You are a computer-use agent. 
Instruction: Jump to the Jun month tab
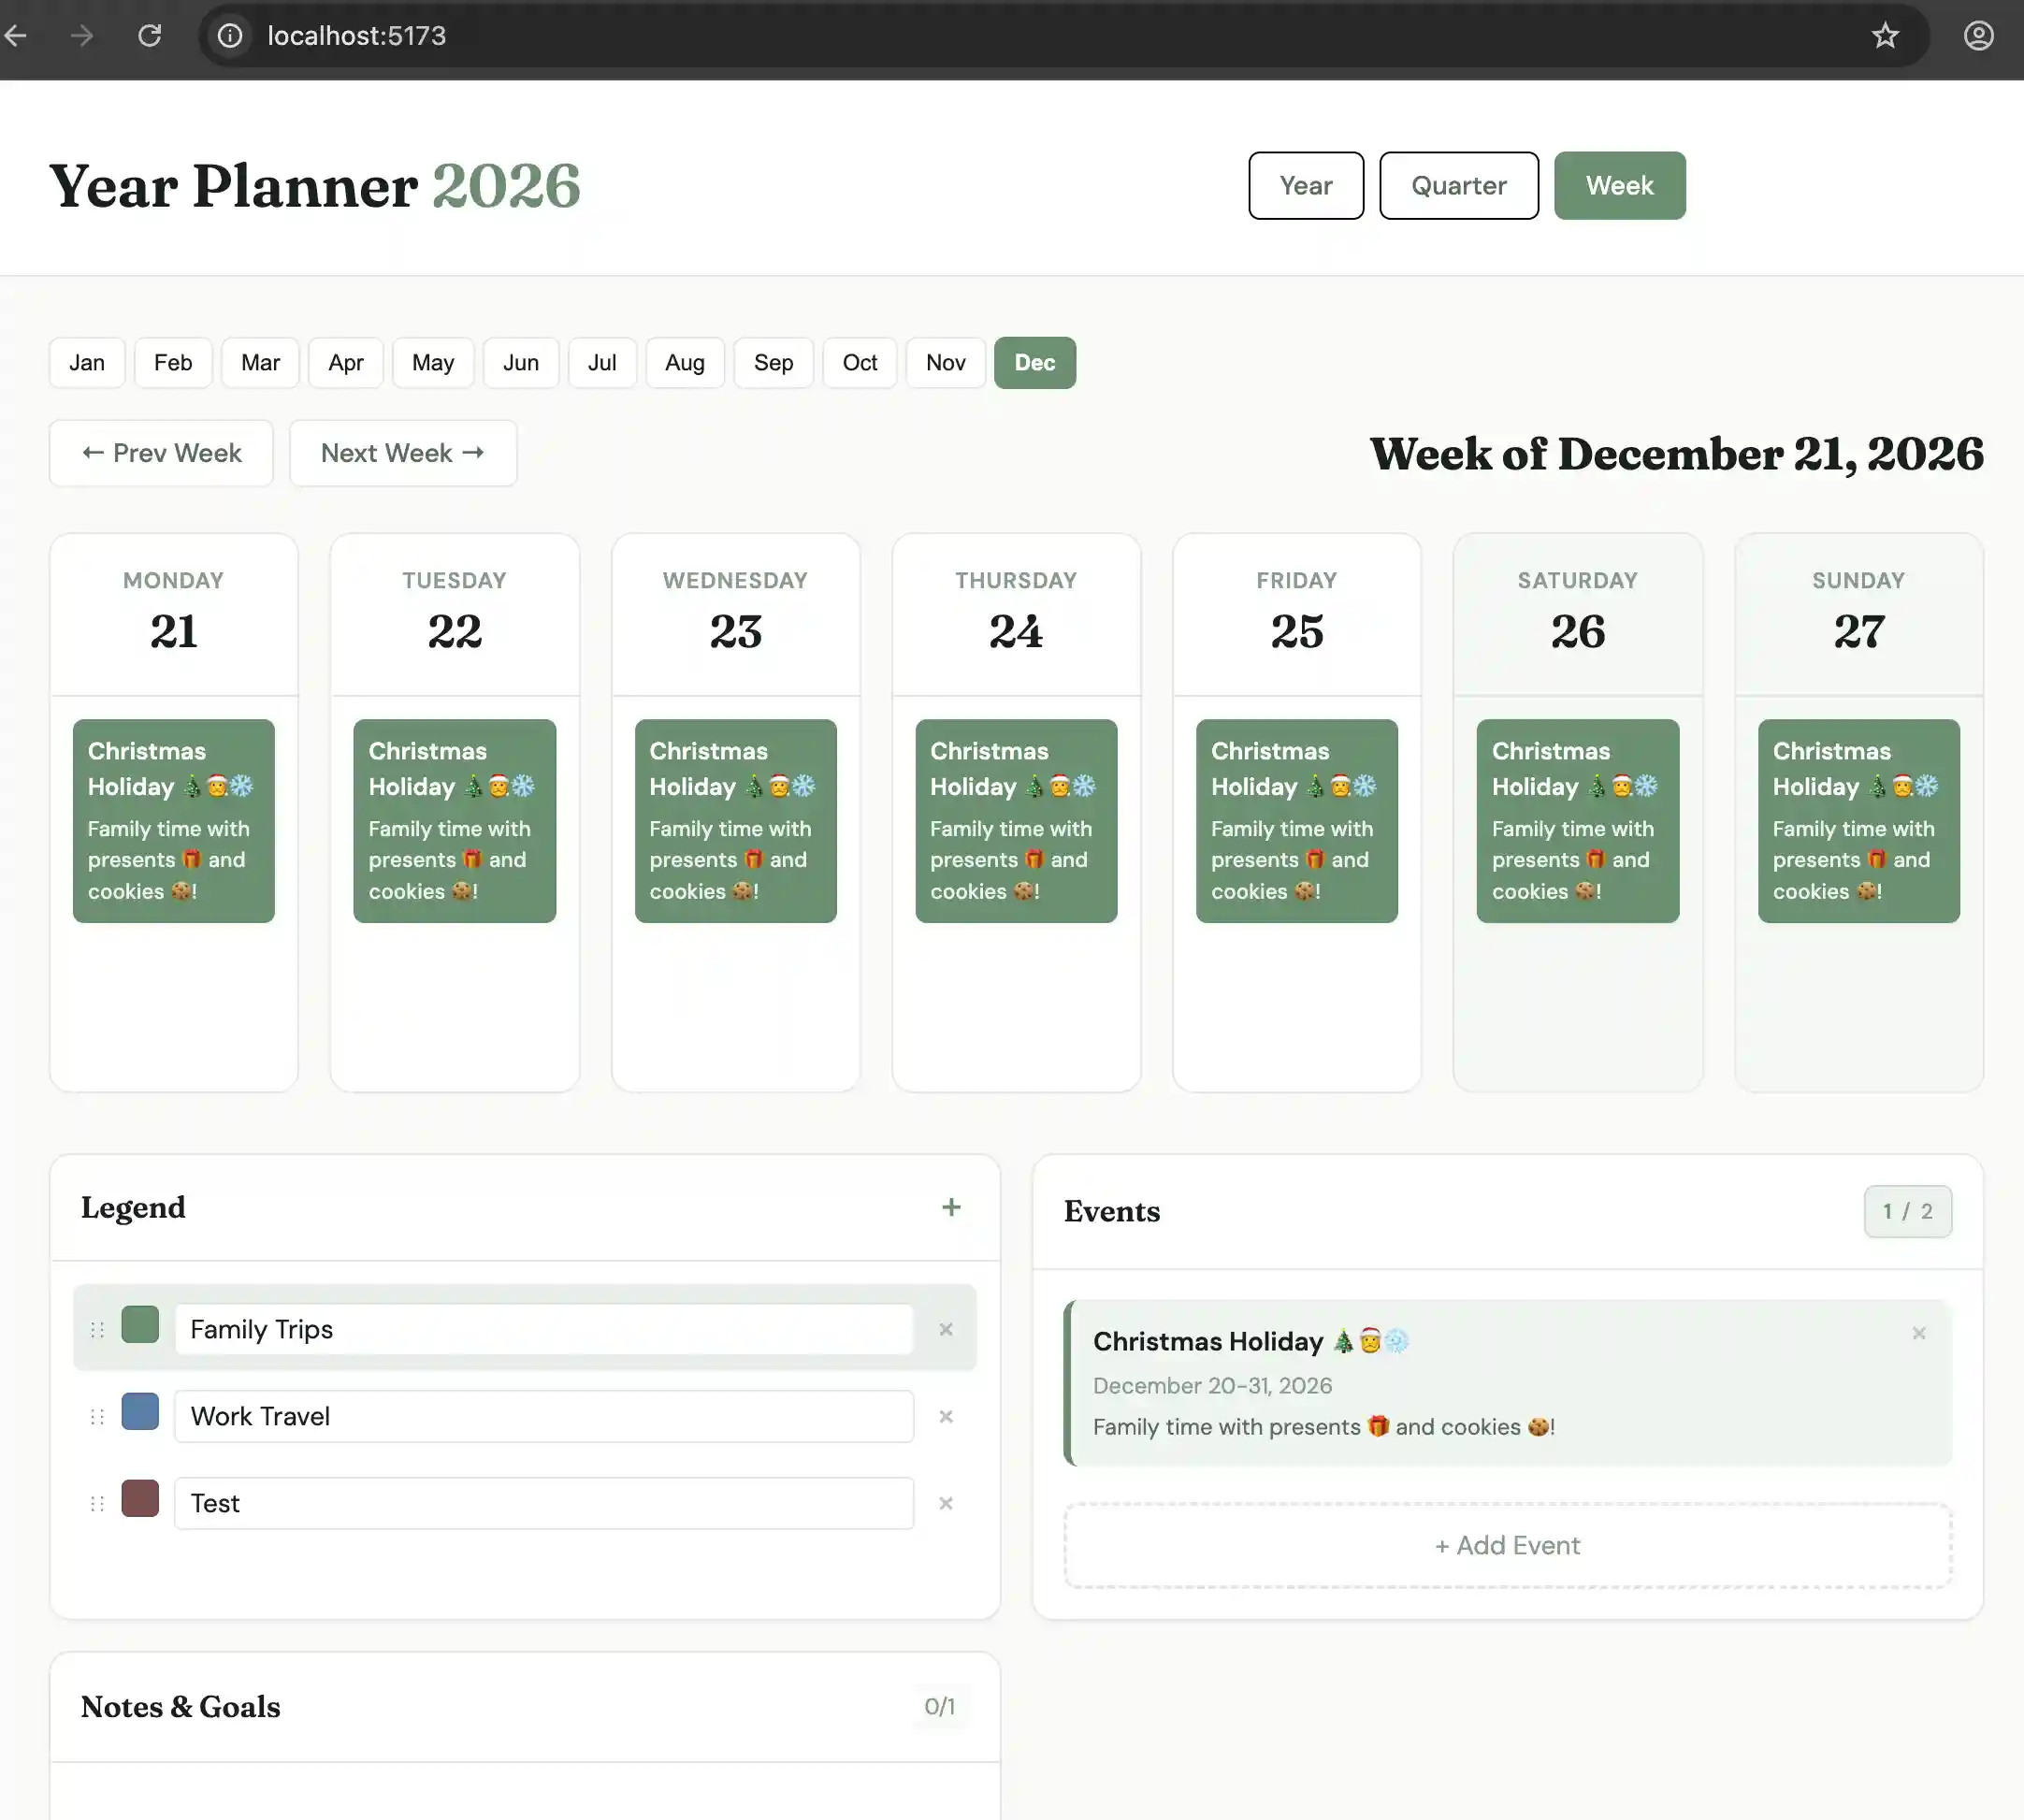[x=520, y=362]
